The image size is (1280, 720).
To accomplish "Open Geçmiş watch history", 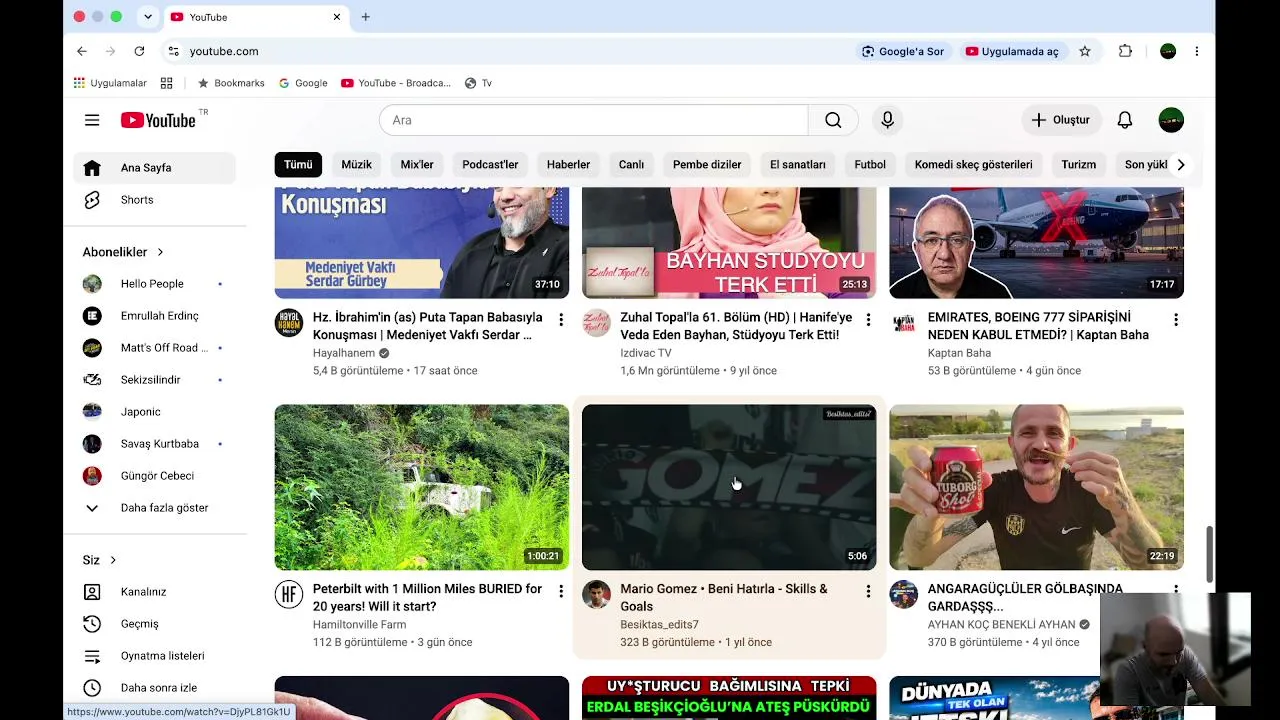I will [x=154, y=624].
